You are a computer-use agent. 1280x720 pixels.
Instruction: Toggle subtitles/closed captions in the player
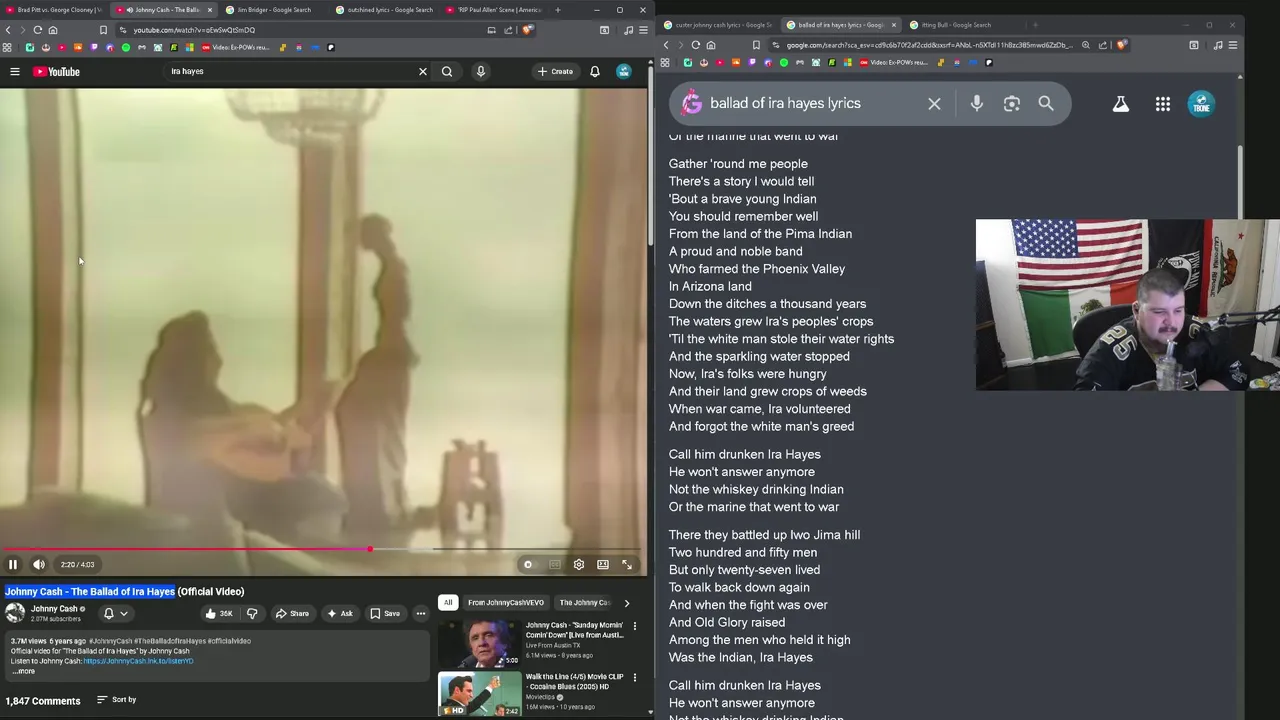(x=554, y=565)
